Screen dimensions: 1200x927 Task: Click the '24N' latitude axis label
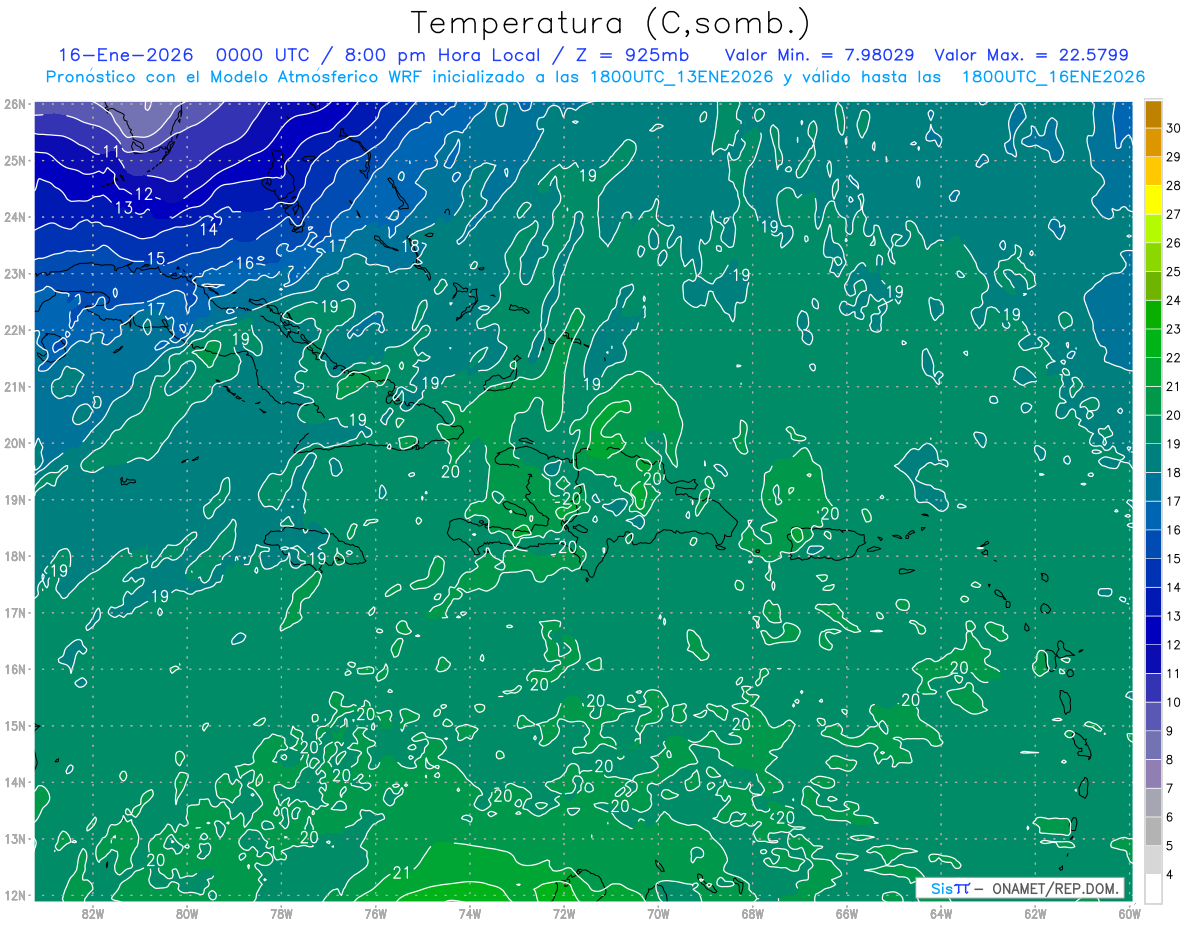point(15,217)
